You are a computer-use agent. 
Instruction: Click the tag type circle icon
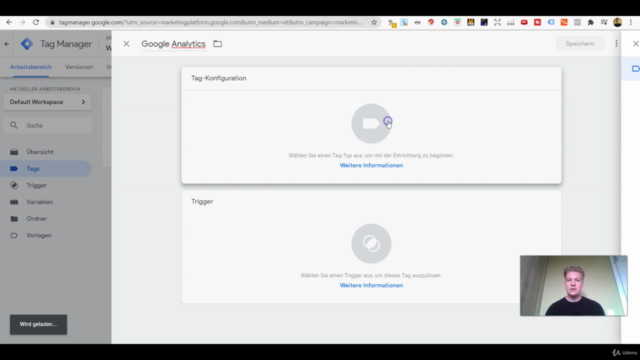(x=371, y=124)
